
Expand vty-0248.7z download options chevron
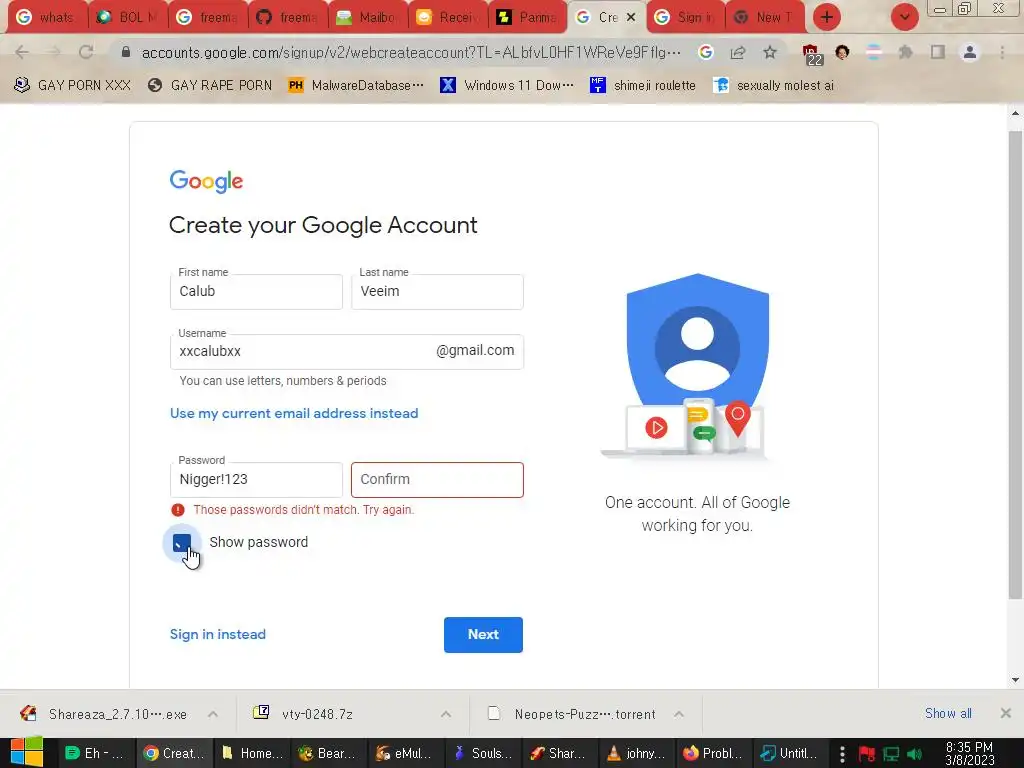(x=446, y=714)
